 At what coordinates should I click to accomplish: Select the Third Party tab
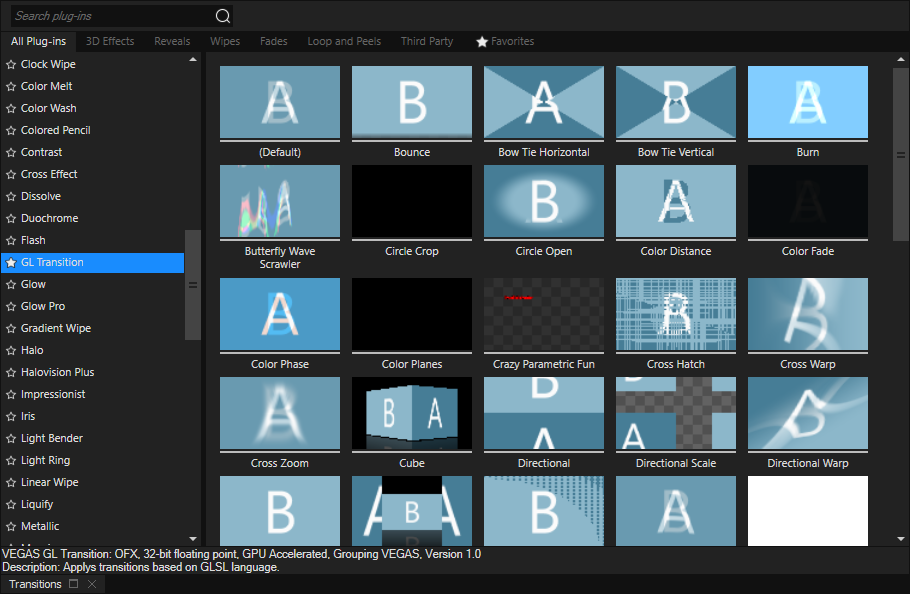[x=427, y=41]
